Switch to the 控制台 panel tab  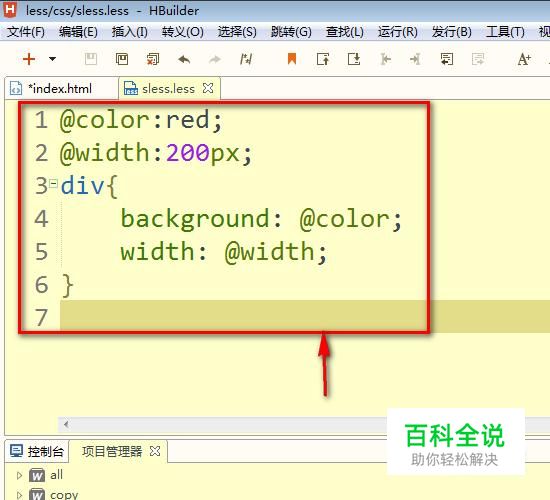point(37,451)
